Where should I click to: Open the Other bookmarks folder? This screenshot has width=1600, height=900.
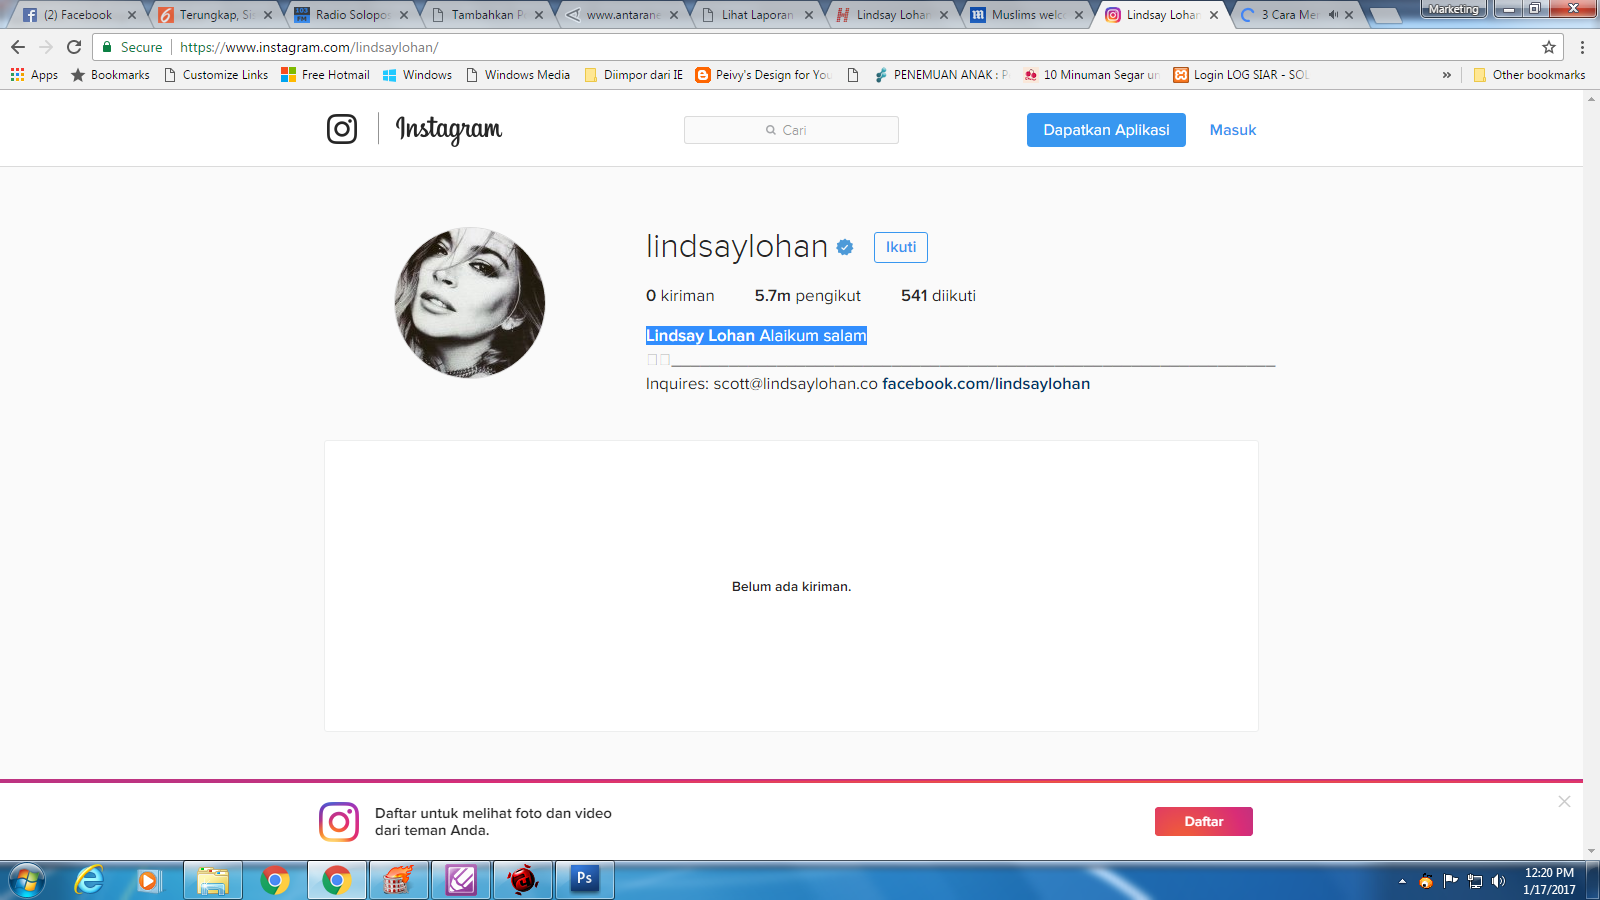click(x=1530, y=75)
